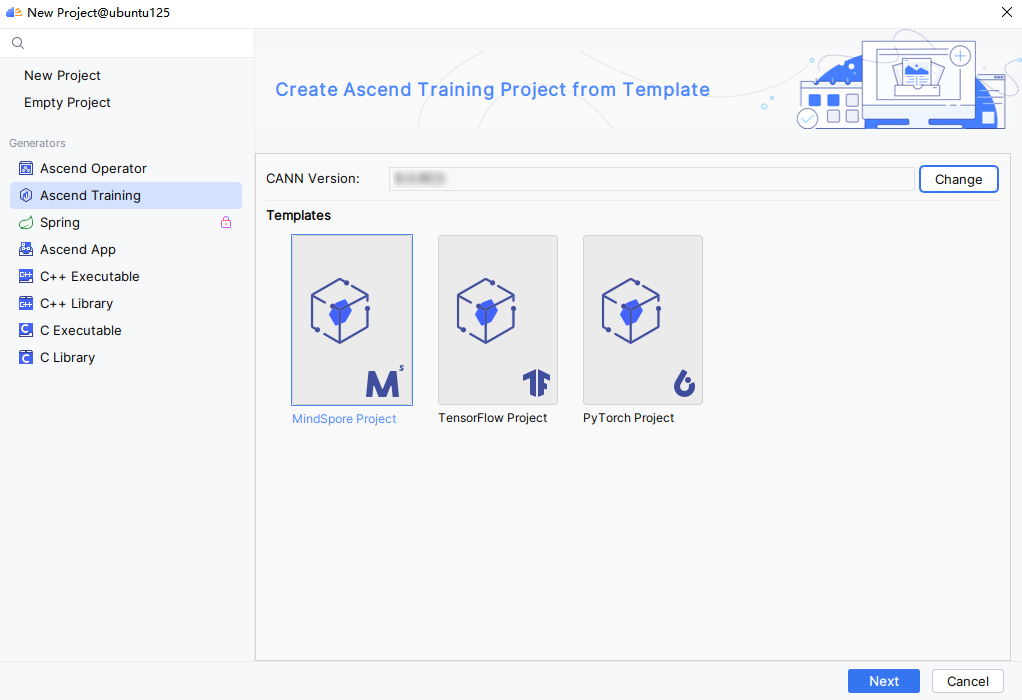Pick the Spring leaf icon
Image resolution: width=1022 pixels, height=700 pixels.
26,223
